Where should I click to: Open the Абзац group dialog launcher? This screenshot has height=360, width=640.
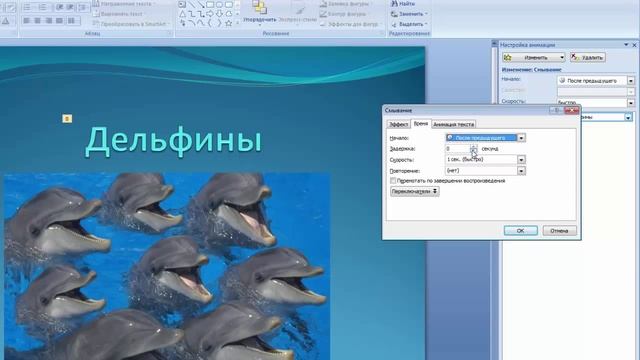point(170,33)
